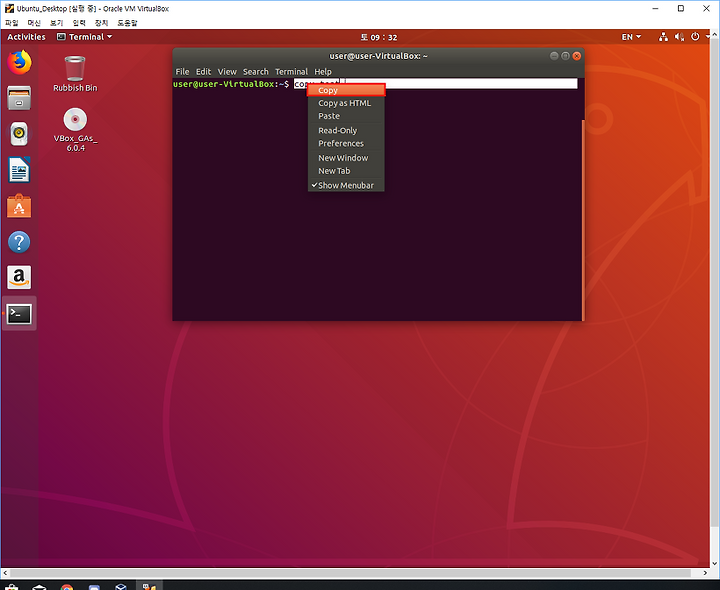Select the Rubbish Bin desktop icon
Image resolution: width=720 pixels, height=590 pixels.
coord(75,74)
